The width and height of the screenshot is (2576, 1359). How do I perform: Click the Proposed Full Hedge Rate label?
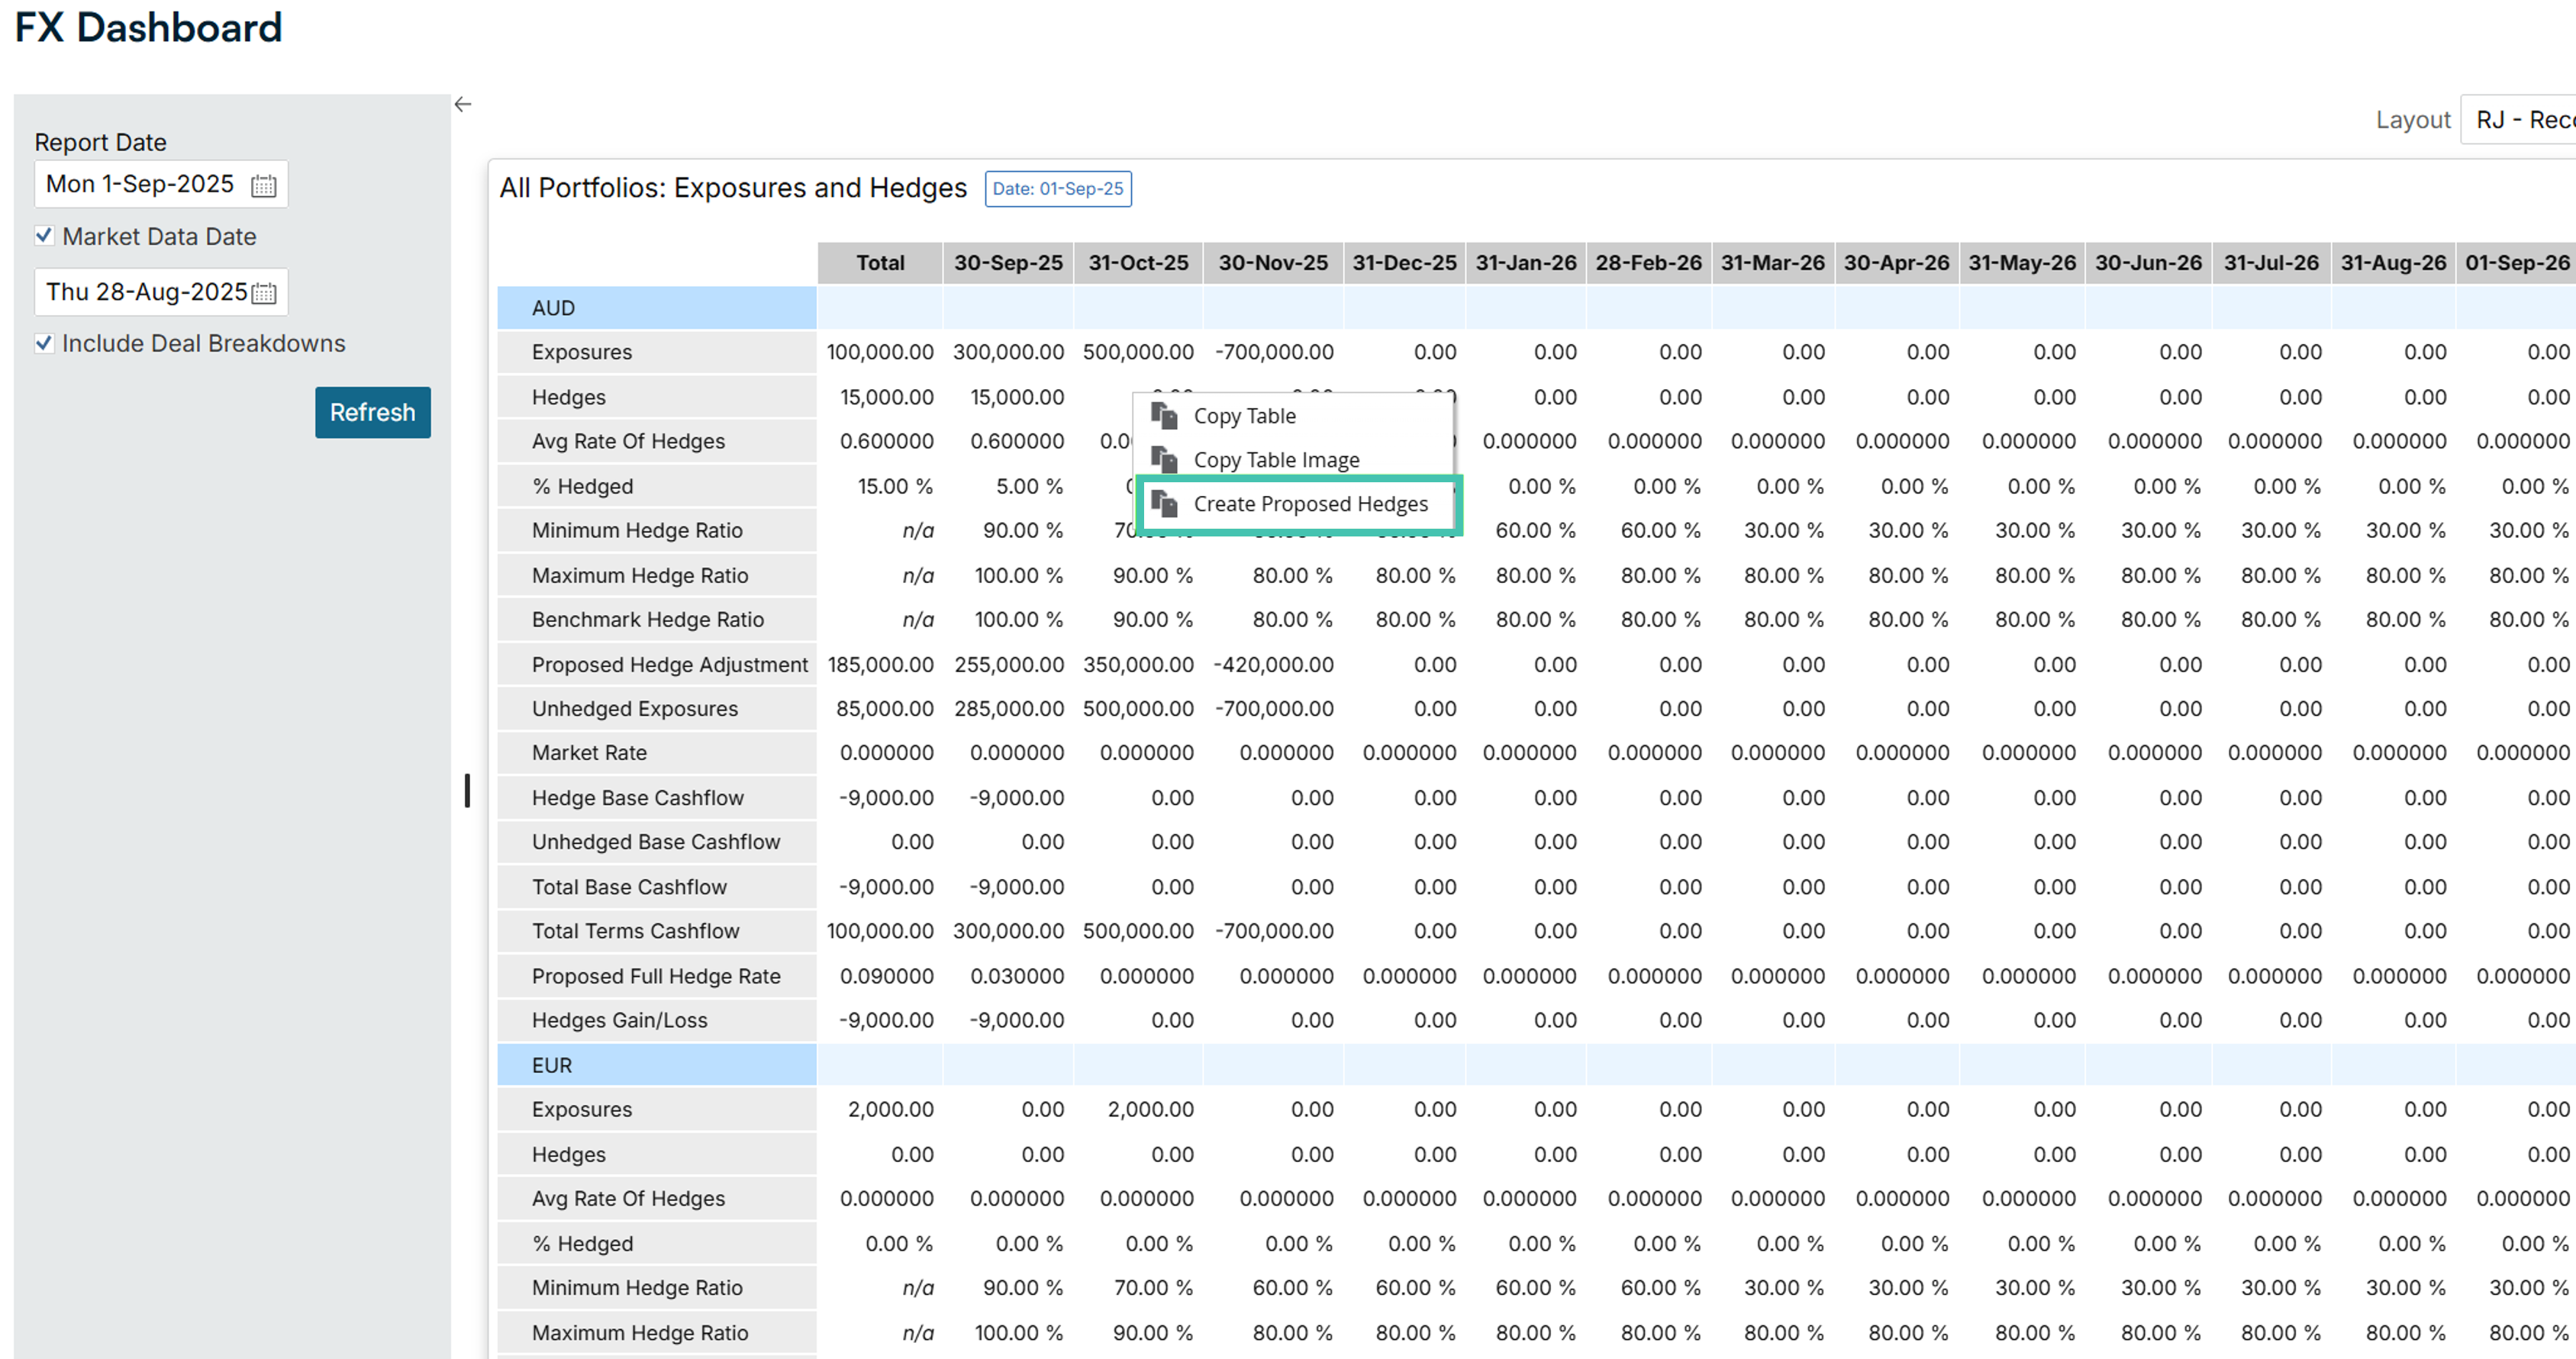(656, 976)
